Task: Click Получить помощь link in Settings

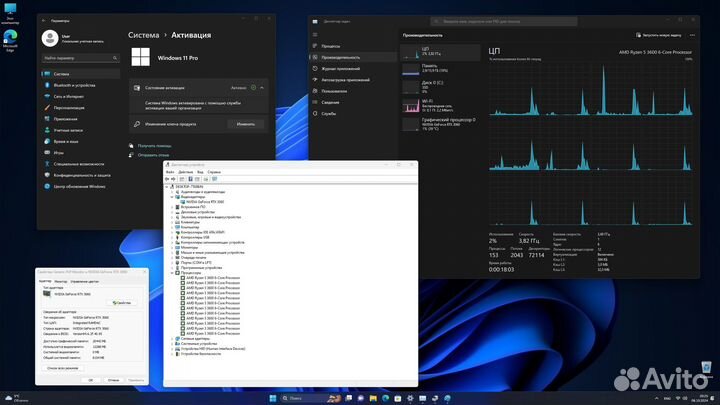Action: [154, 146]
